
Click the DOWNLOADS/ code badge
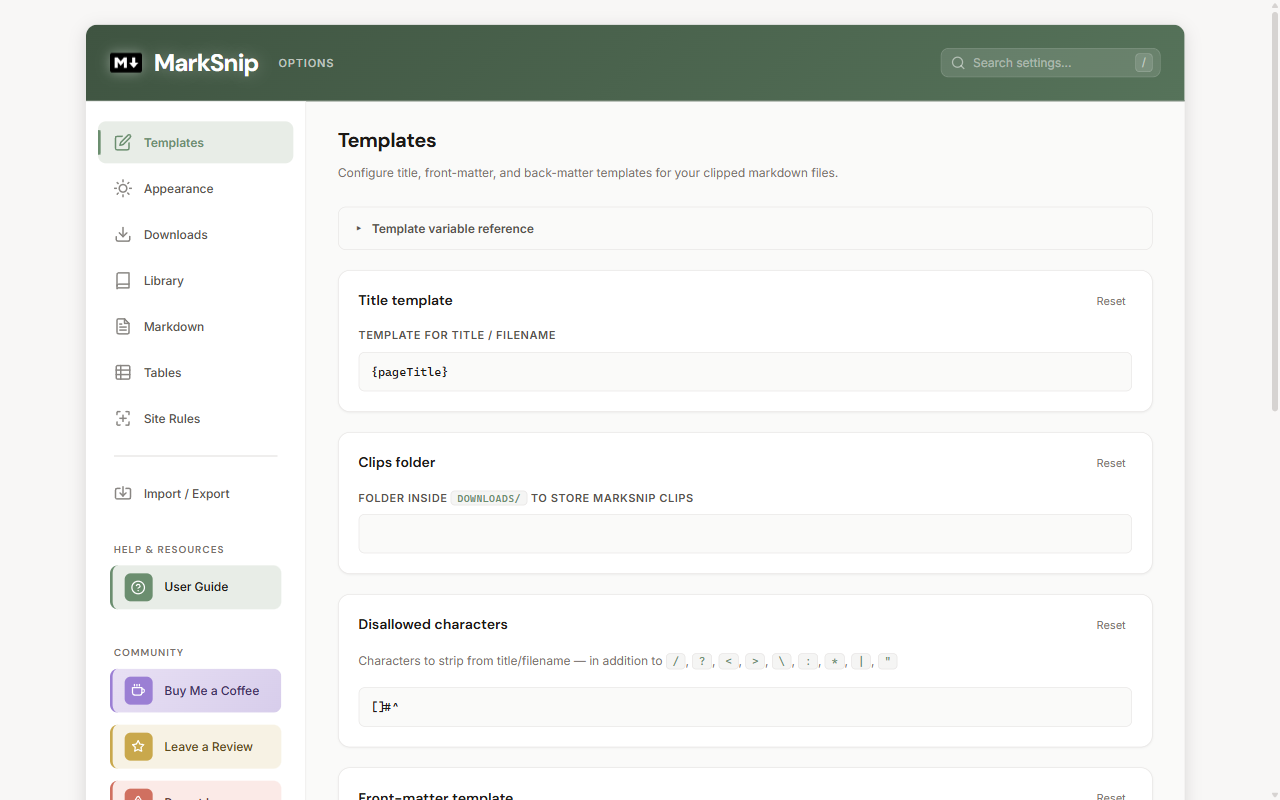click(x=488, y=498)
